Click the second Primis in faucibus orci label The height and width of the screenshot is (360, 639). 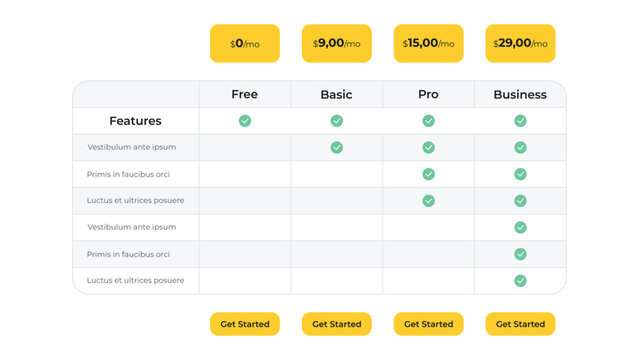128,254
